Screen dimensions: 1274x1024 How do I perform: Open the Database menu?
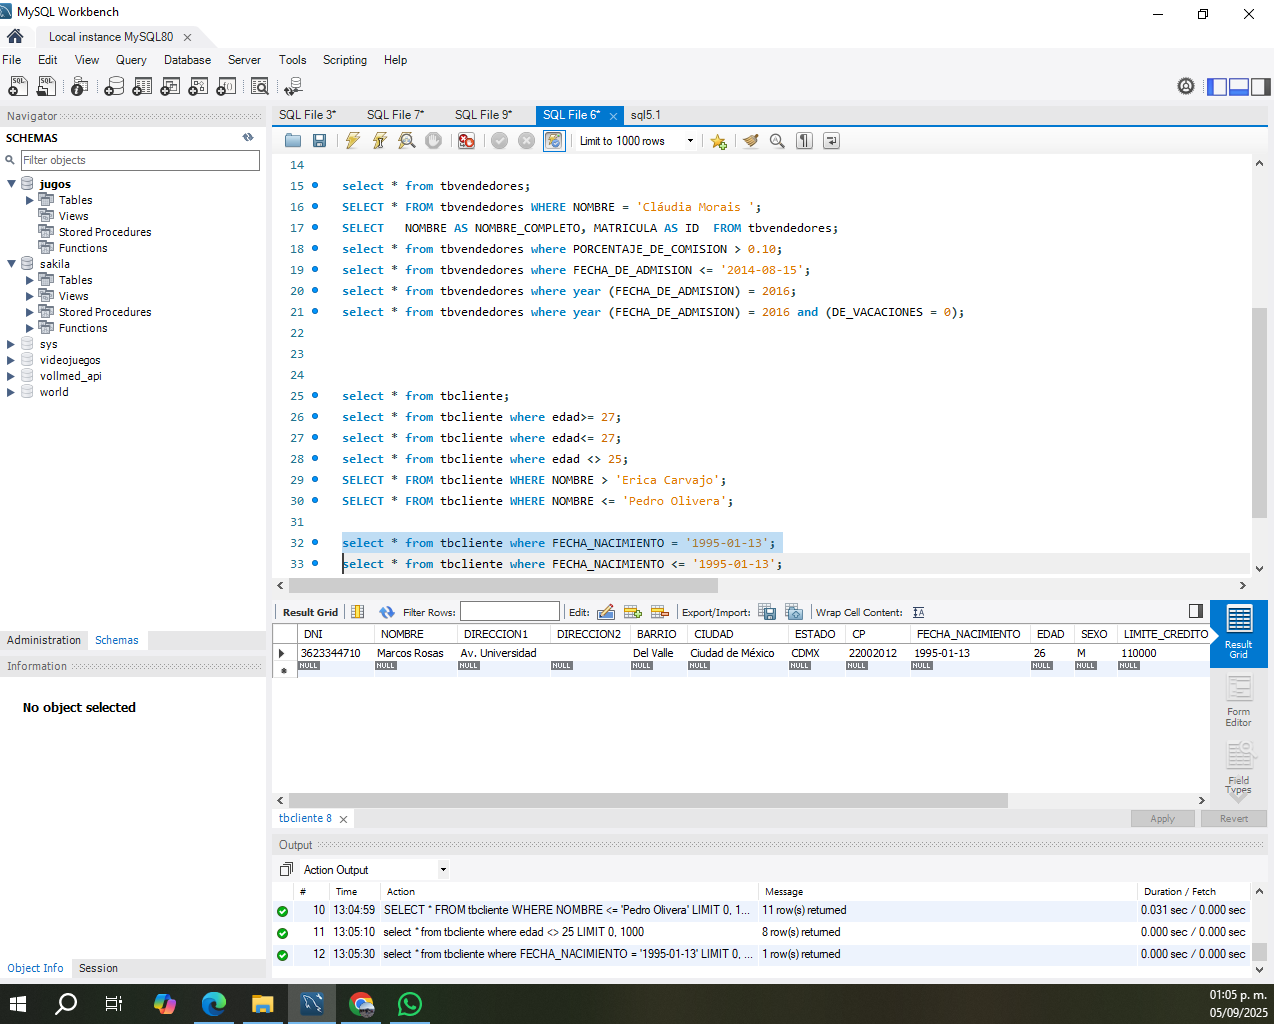tap(187, 60)
